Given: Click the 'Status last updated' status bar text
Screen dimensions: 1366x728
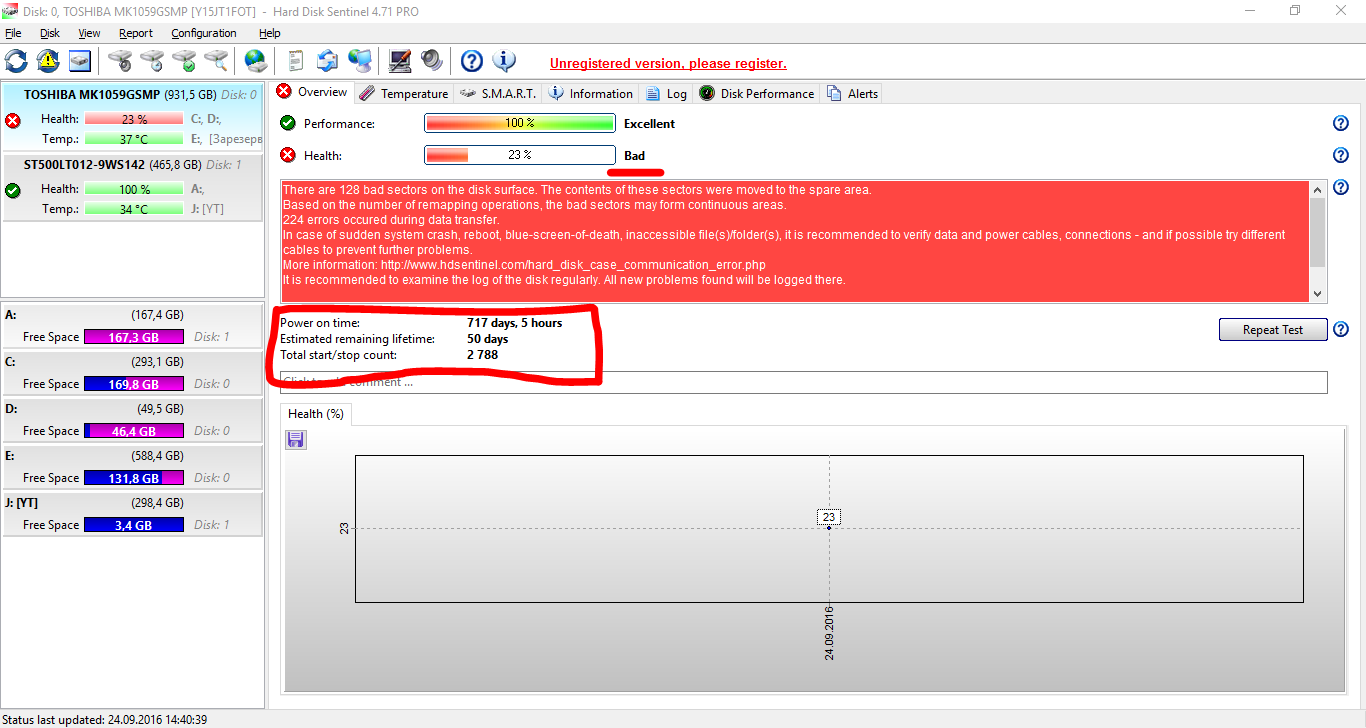Looking at the screenshot, I should point(104,720).
